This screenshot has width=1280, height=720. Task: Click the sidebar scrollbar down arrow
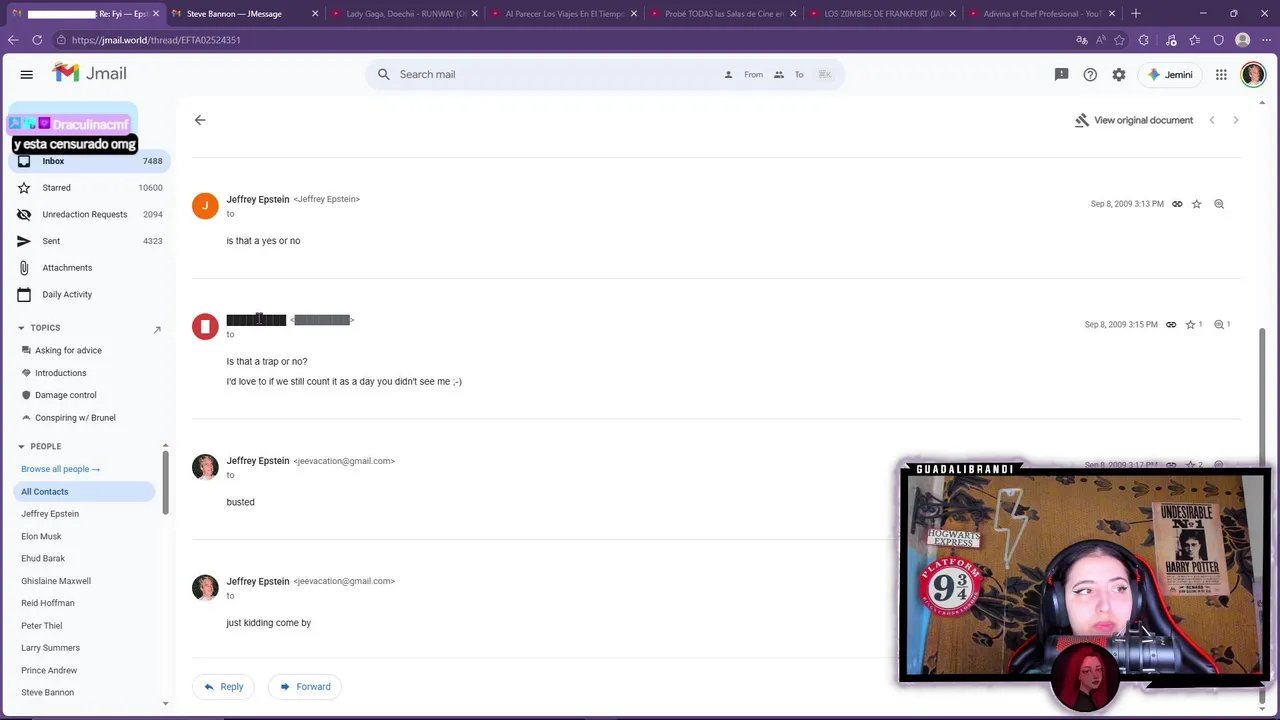(x=165, y=704)
